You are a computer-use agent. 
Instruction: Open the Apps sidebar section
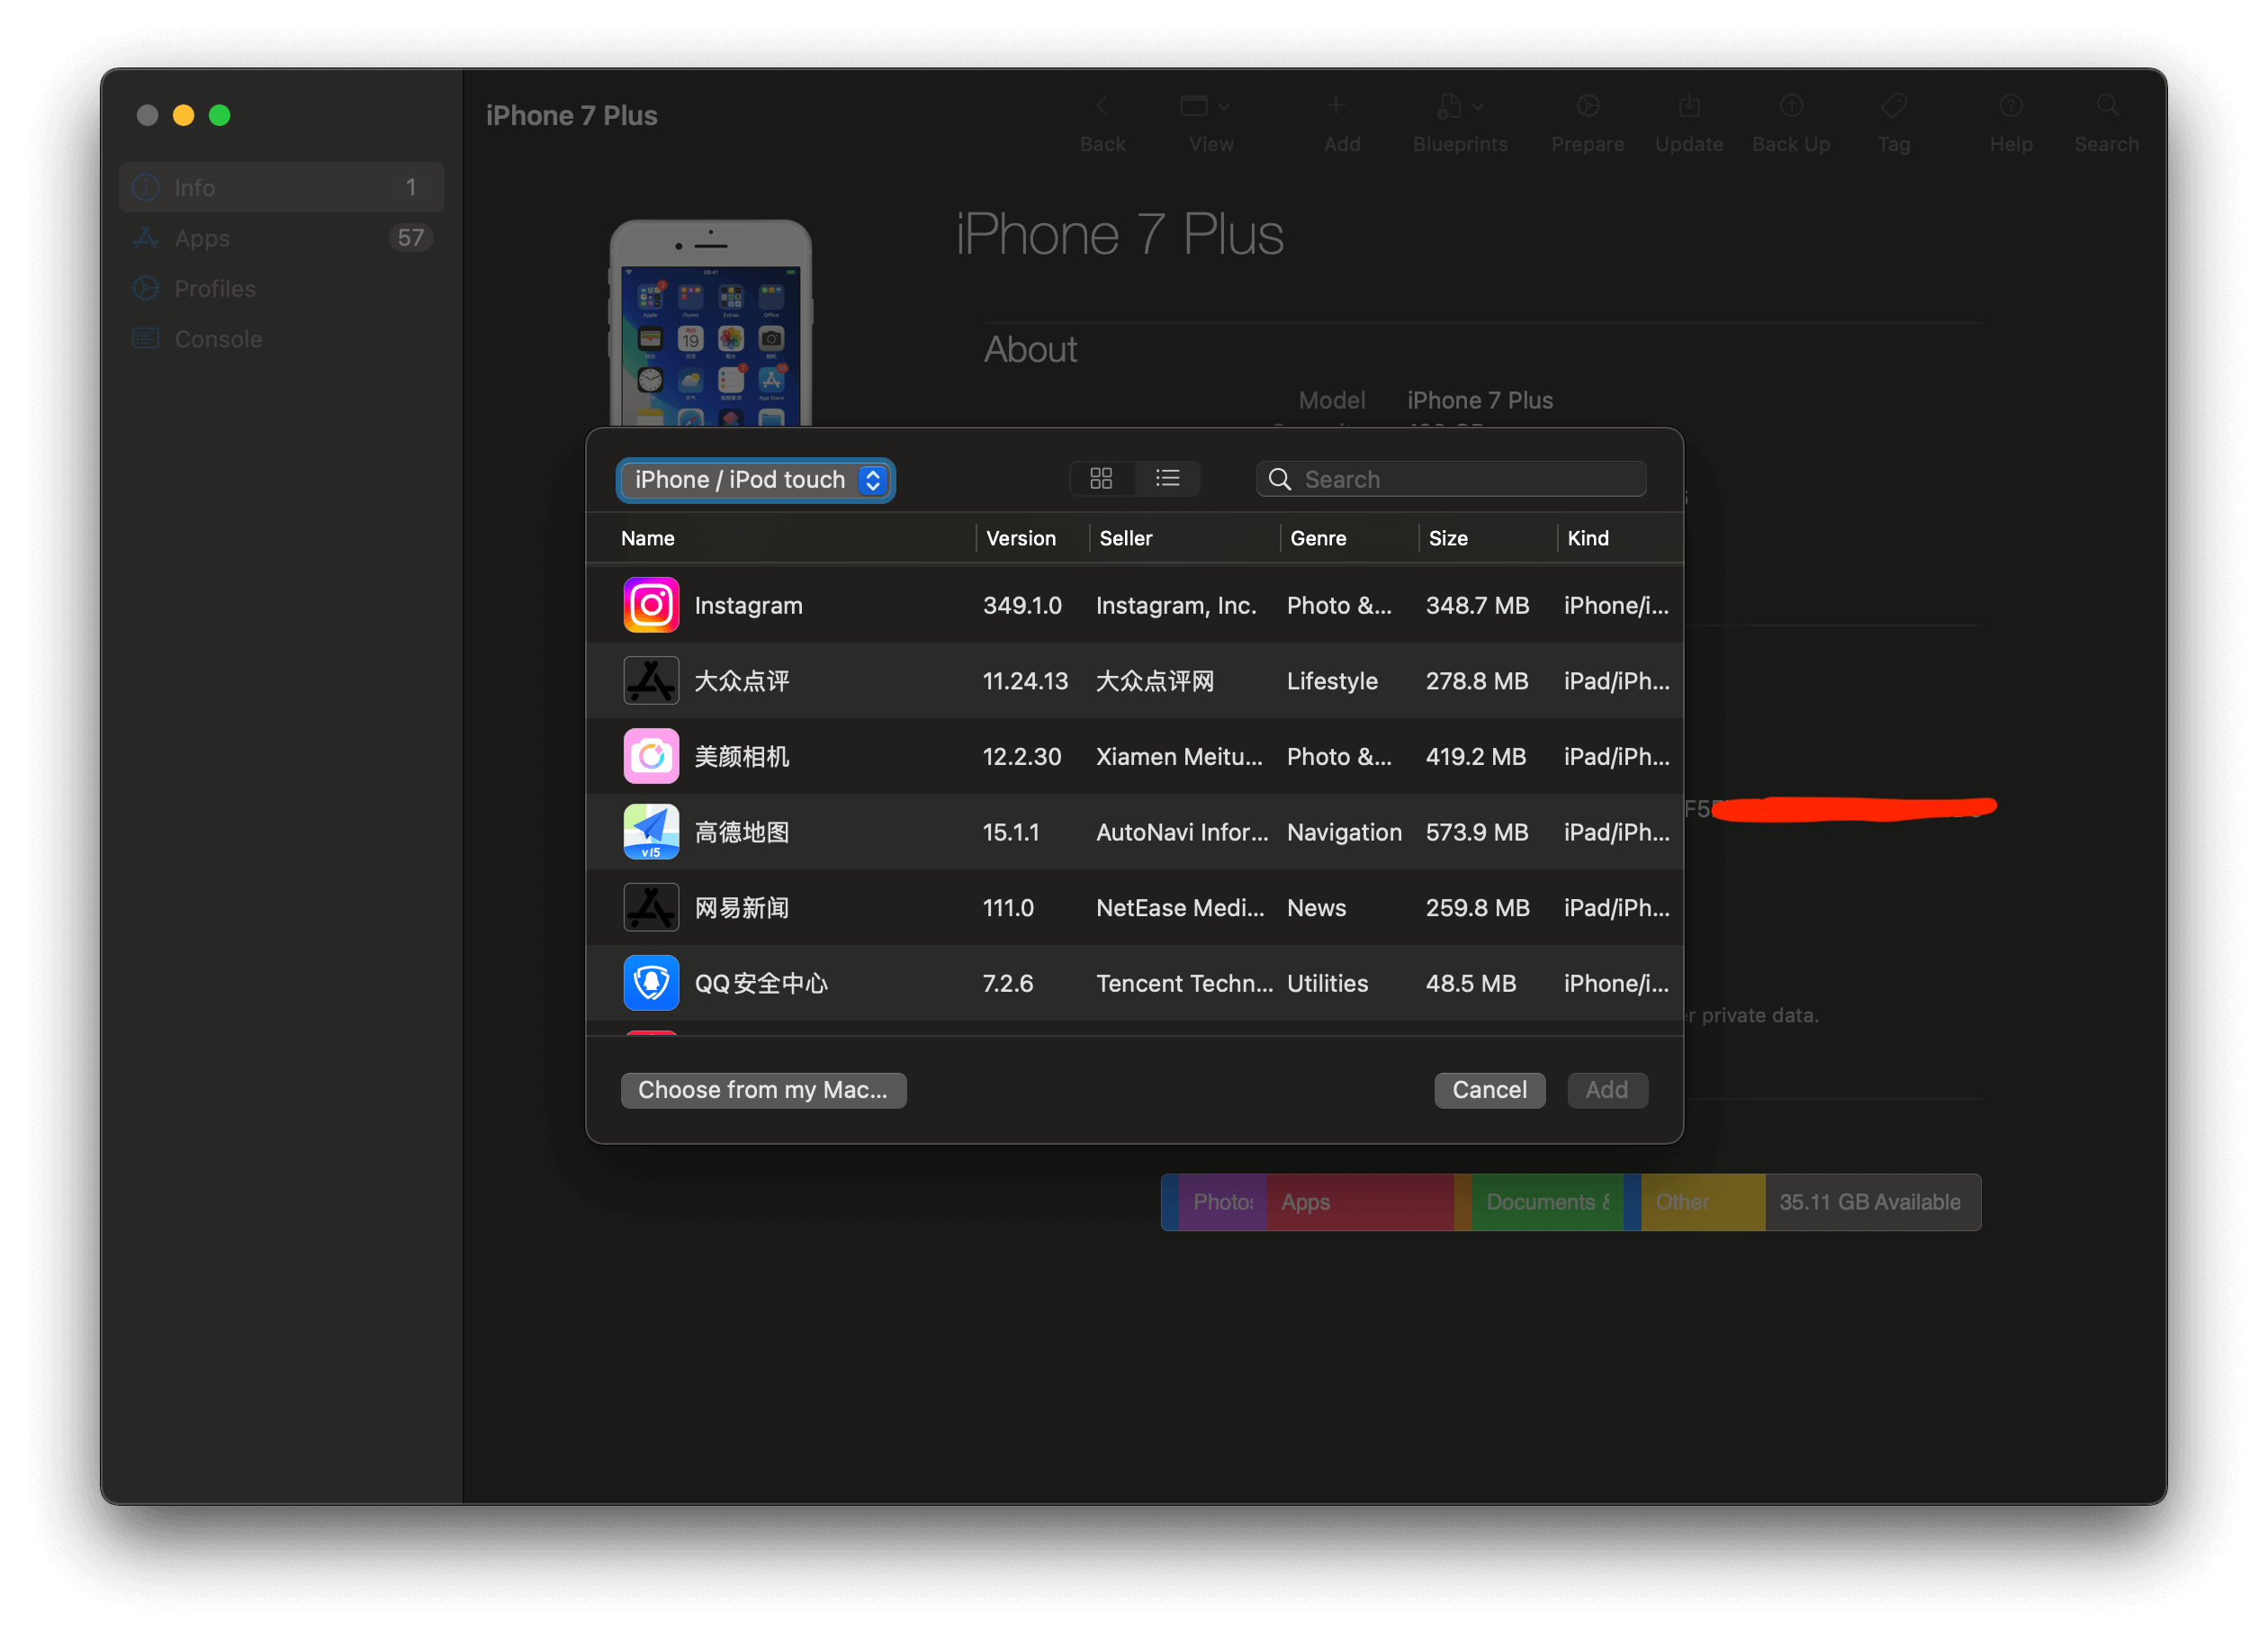202,238
